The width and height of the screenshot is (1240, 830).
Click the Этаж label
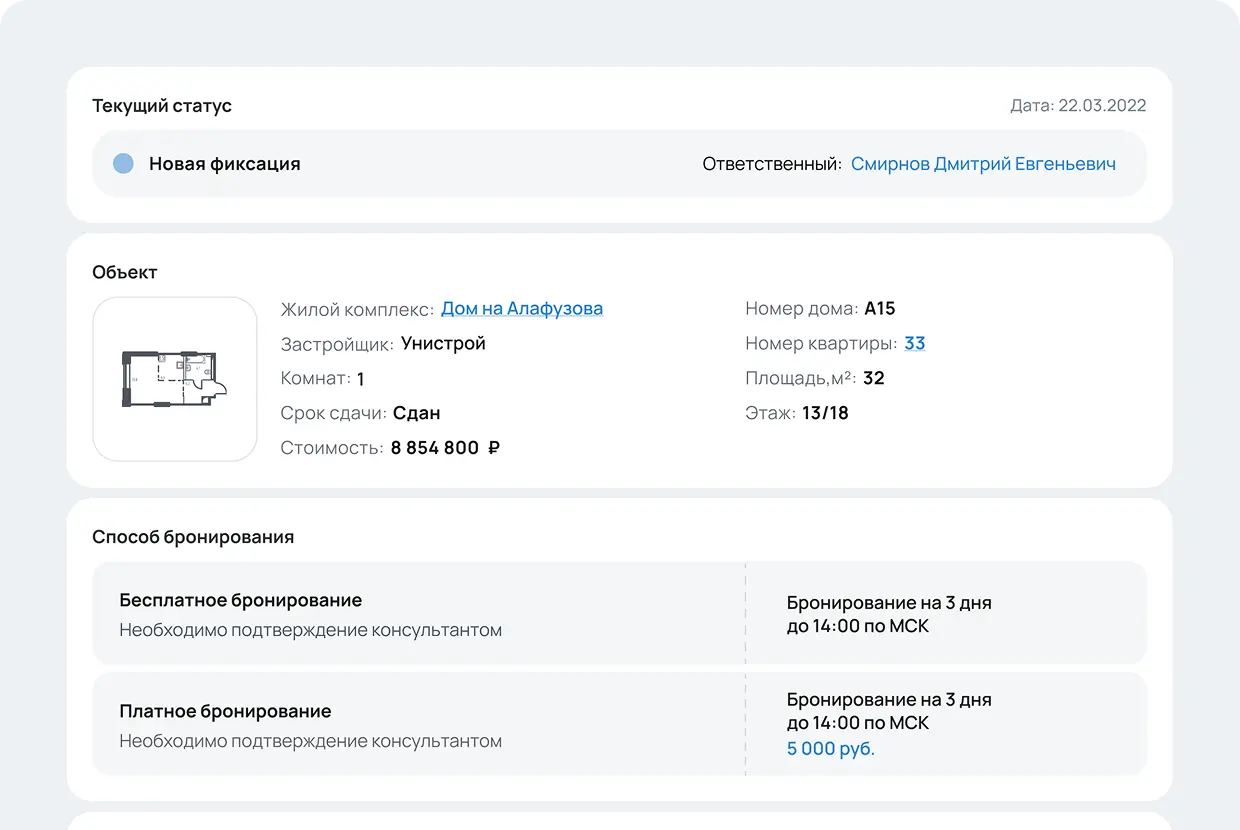coord(770,413)
